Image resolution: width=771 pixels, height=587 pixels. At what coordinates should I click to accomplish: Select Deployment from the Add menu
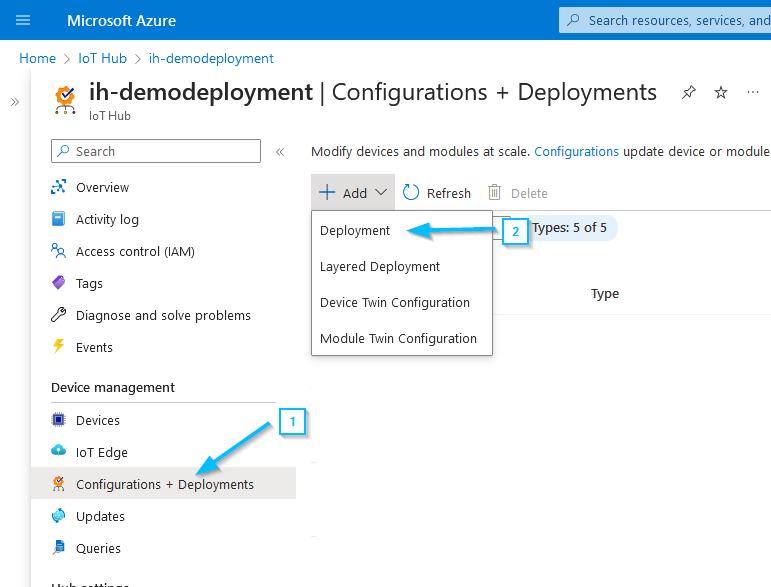click(355, 230)
